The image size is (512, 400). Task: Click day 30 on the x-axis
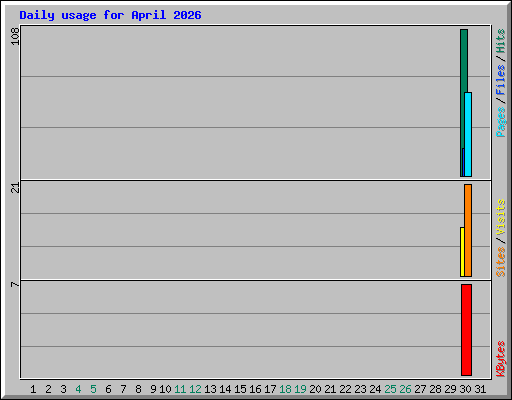coord(465,389)
